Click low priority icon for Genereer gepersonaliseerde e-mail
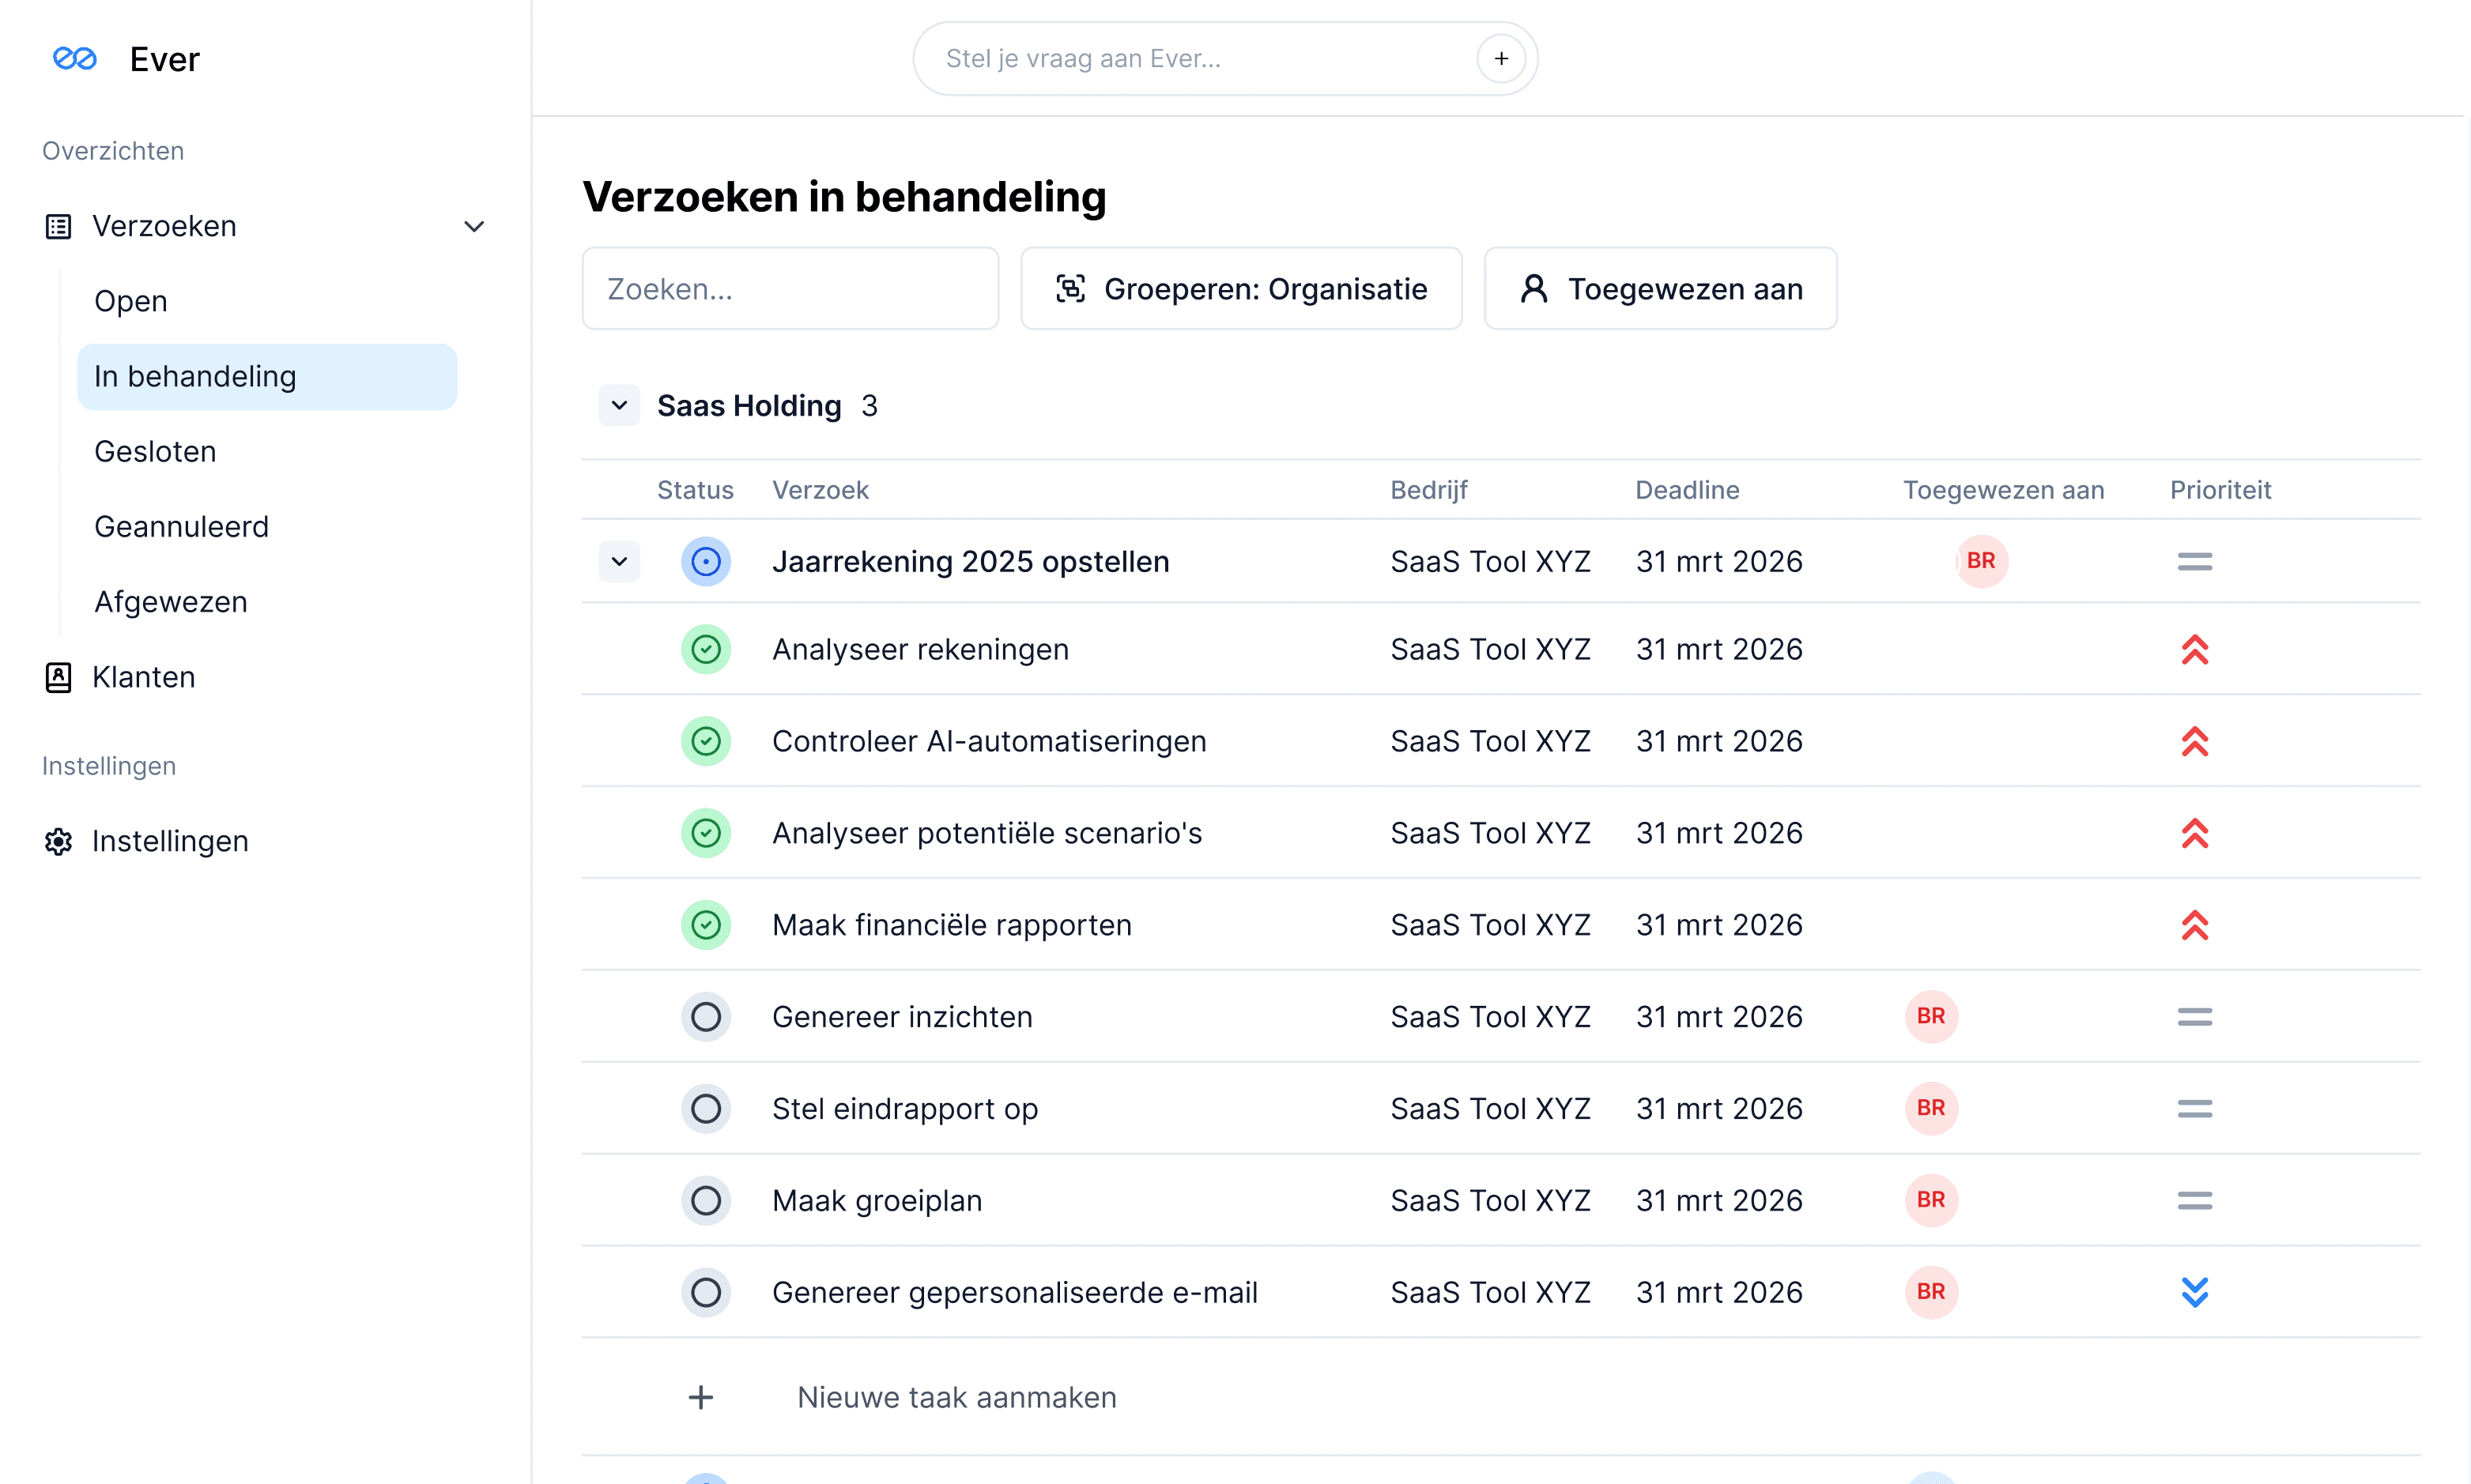This screenshot has height=1484, width=2471. (2194, 1292)
